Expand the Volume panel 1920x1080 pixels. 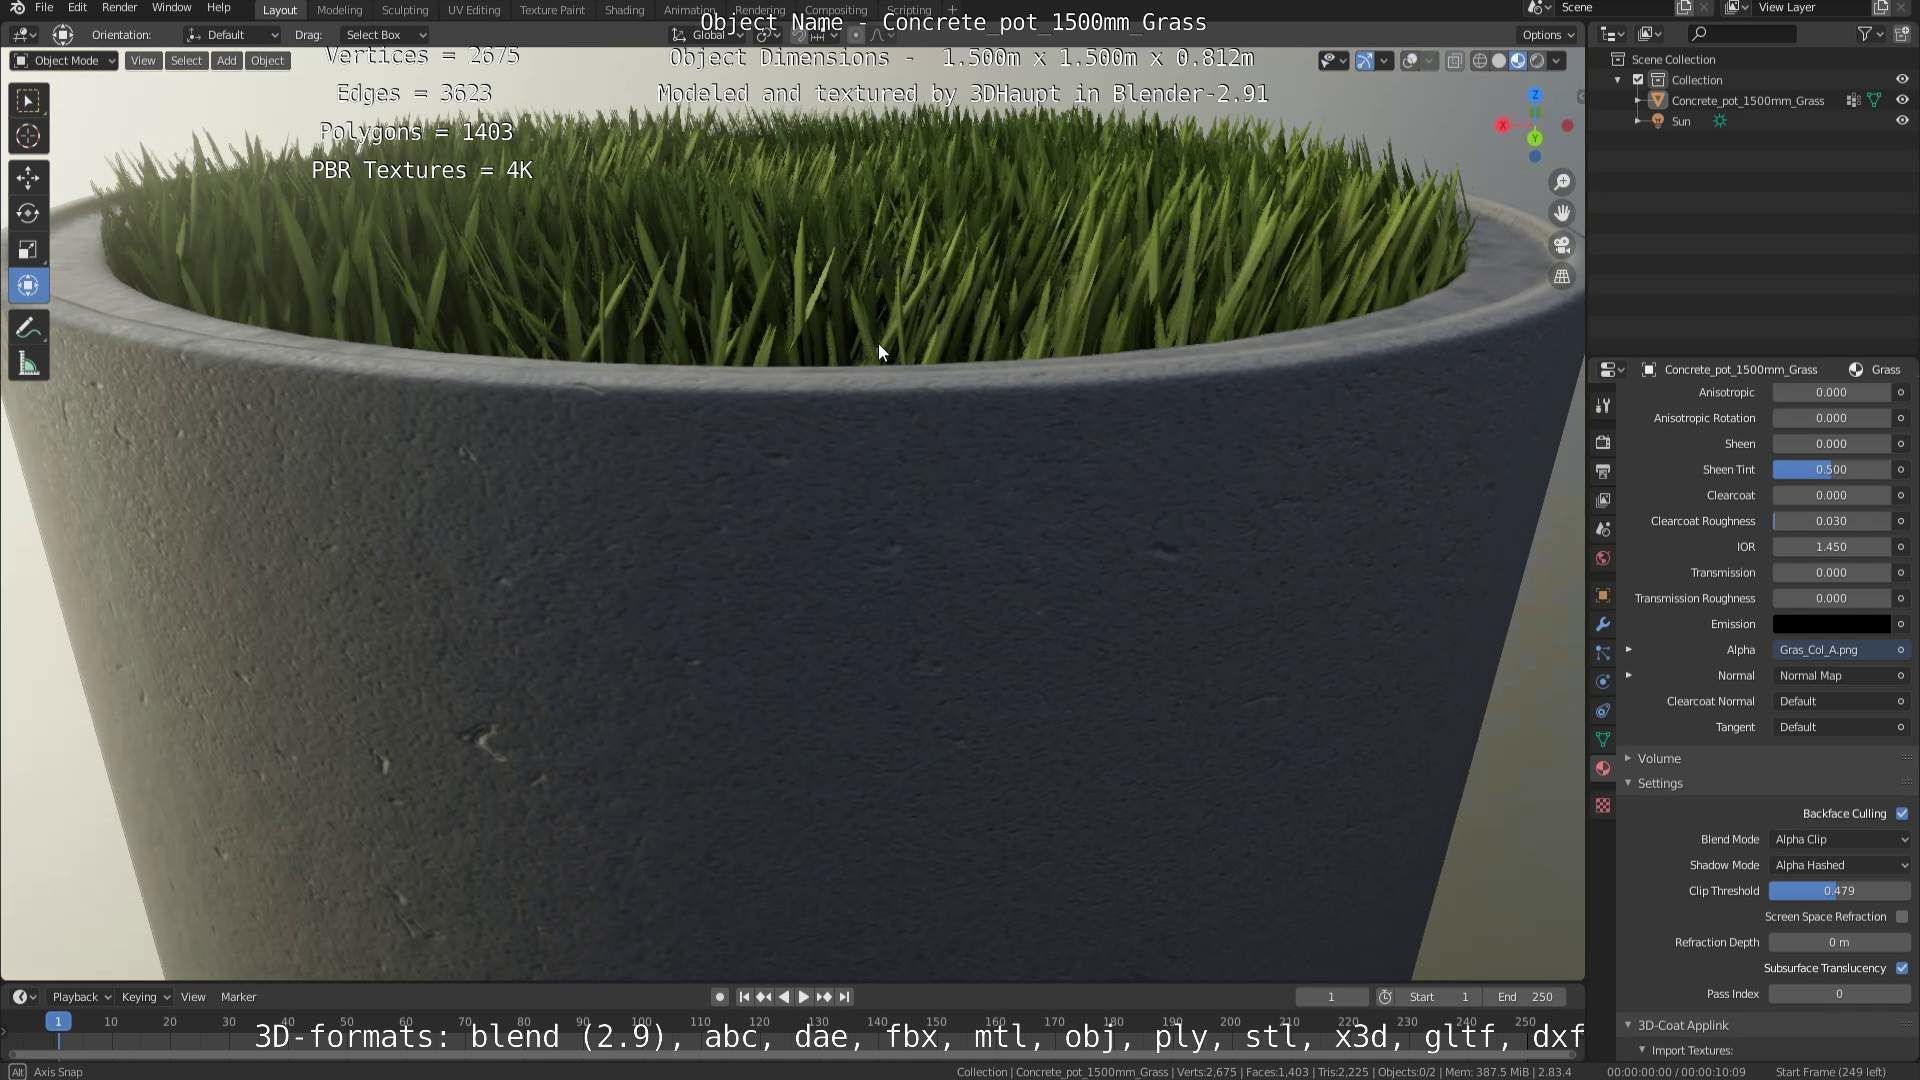click(1658, 759)
